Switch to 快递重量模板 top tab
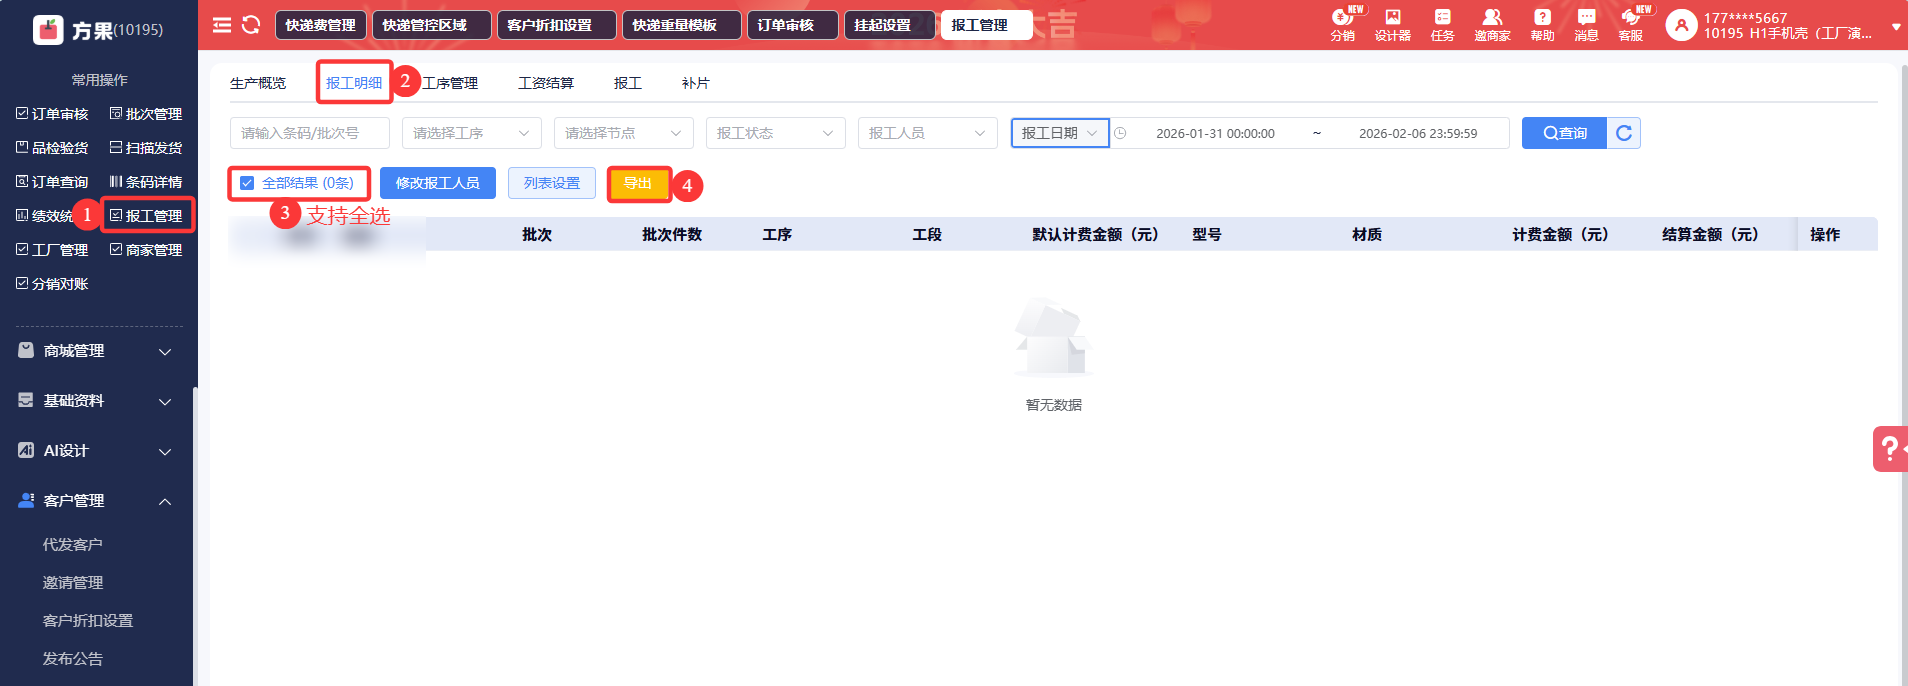The image size is (1908, 686). (681, 25)
